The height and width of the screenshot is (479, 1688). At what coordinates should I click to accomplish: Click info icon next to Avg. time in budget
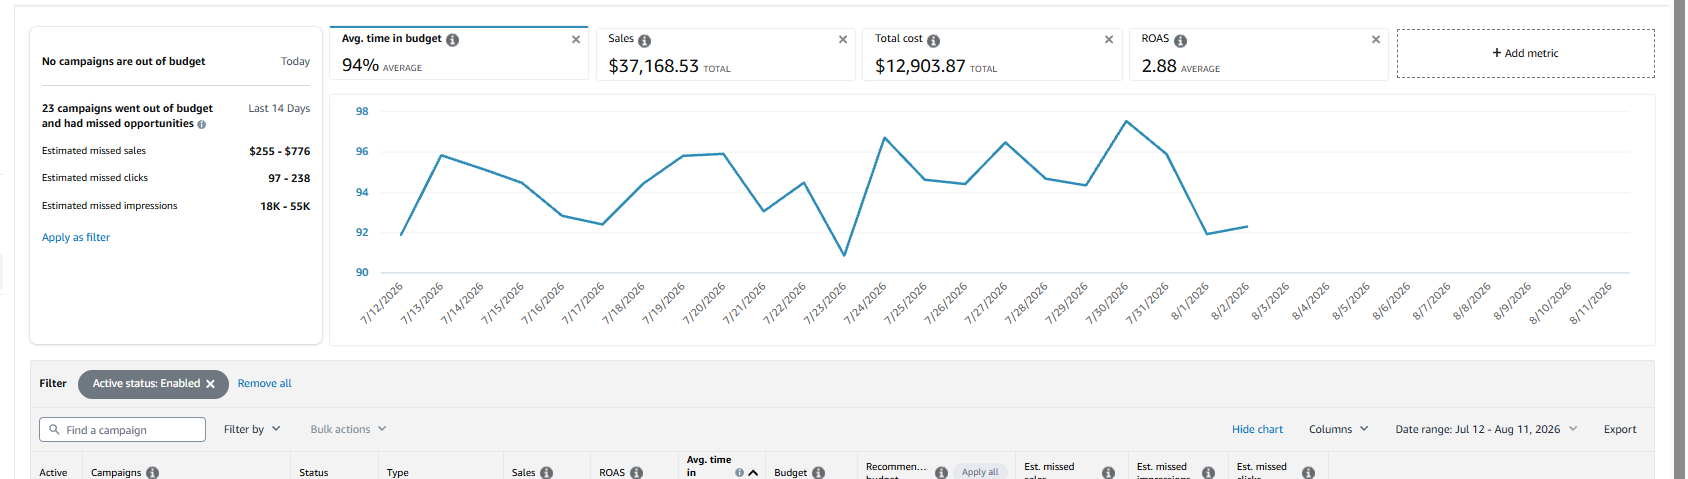(x=453, y=40)
